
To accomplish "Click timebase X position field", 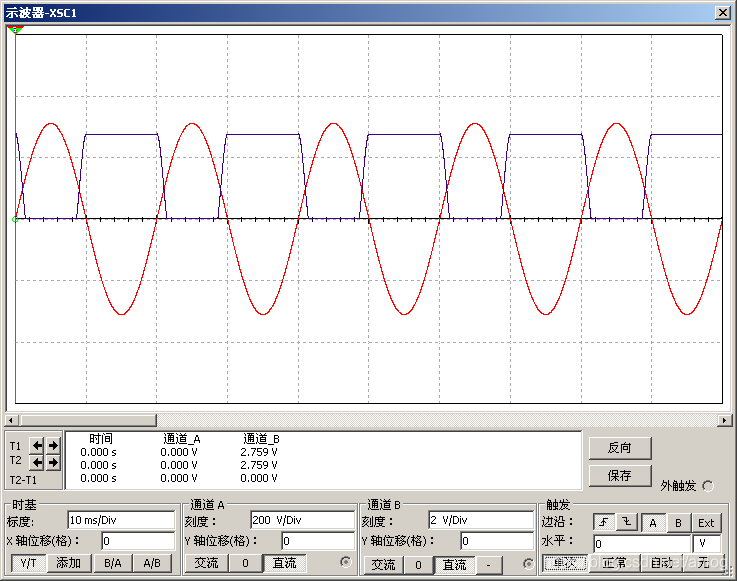I will point(138,541).
